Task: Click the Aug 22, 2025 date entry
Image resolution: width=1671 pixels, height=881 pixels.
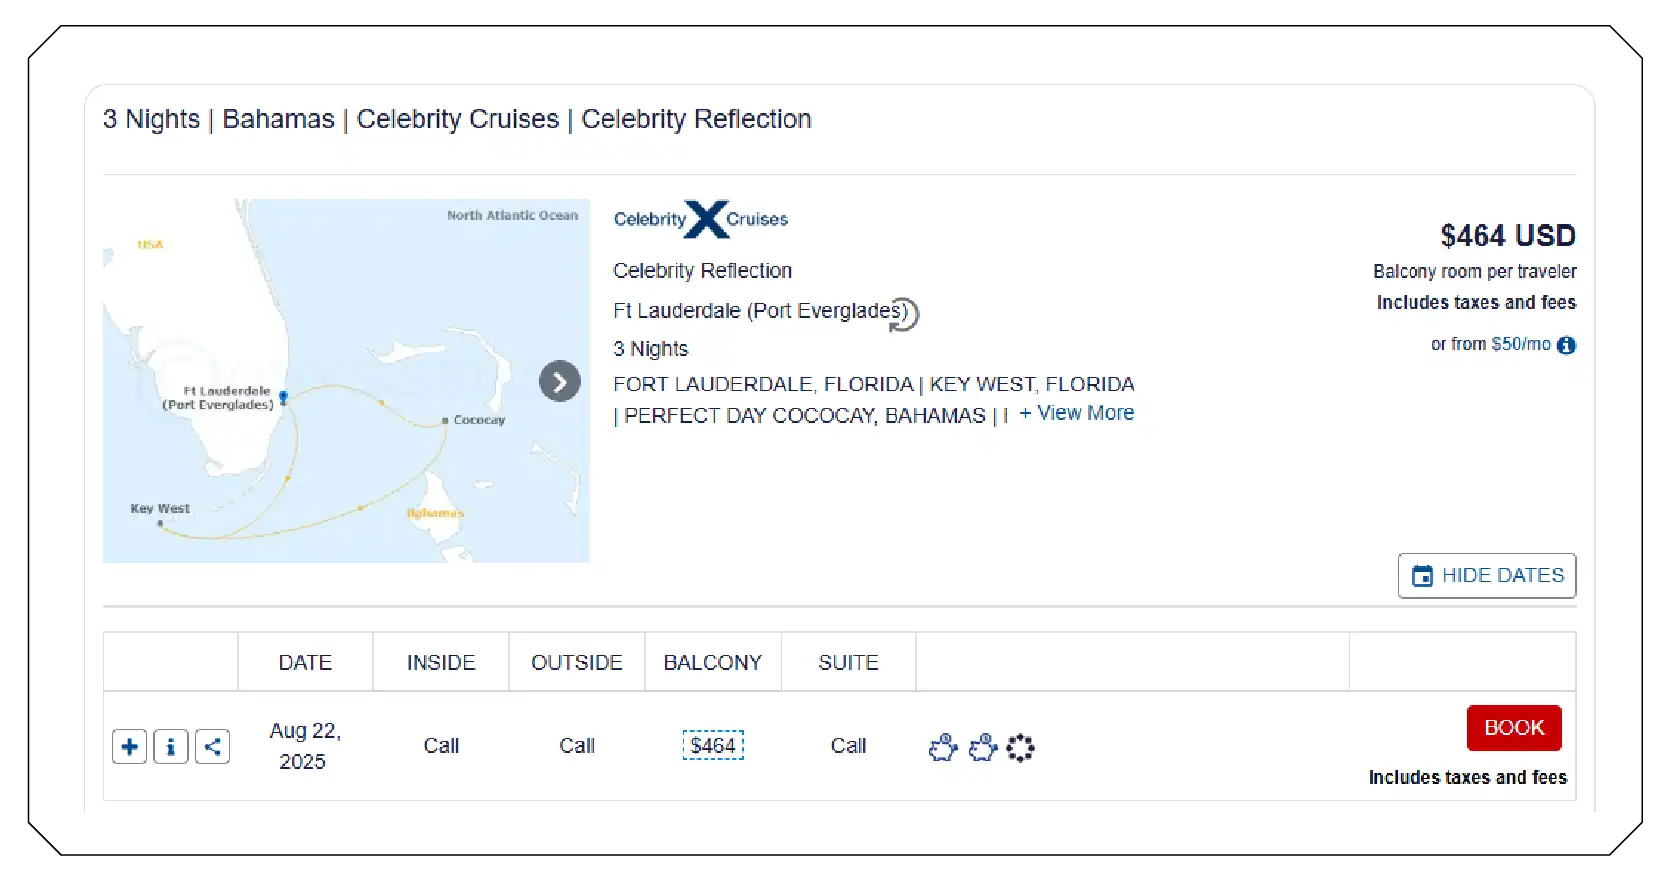Action: pyautogui.click(x=304, y=745)
